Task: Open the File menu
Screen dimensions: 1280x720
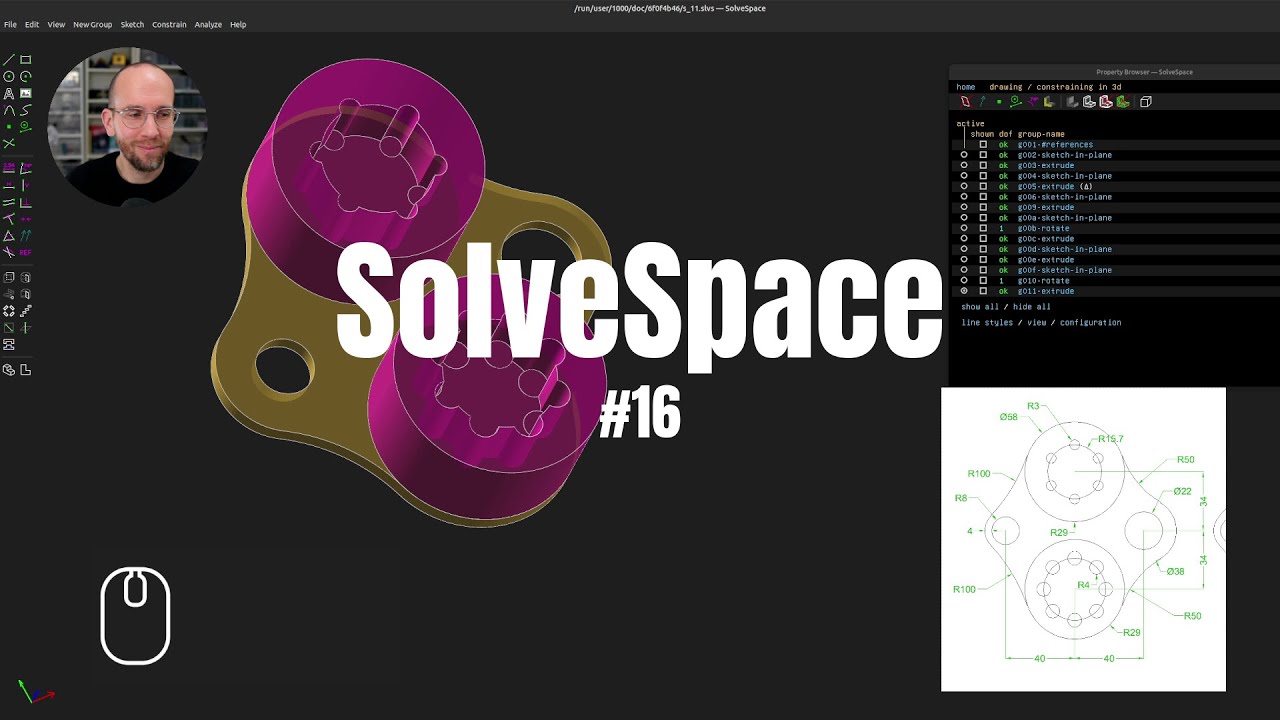Action: [x=10, y=24]
